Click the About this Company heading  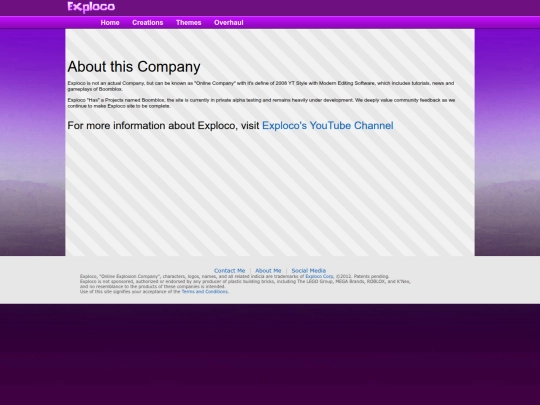pyautogui.click(x=134, y=67)
